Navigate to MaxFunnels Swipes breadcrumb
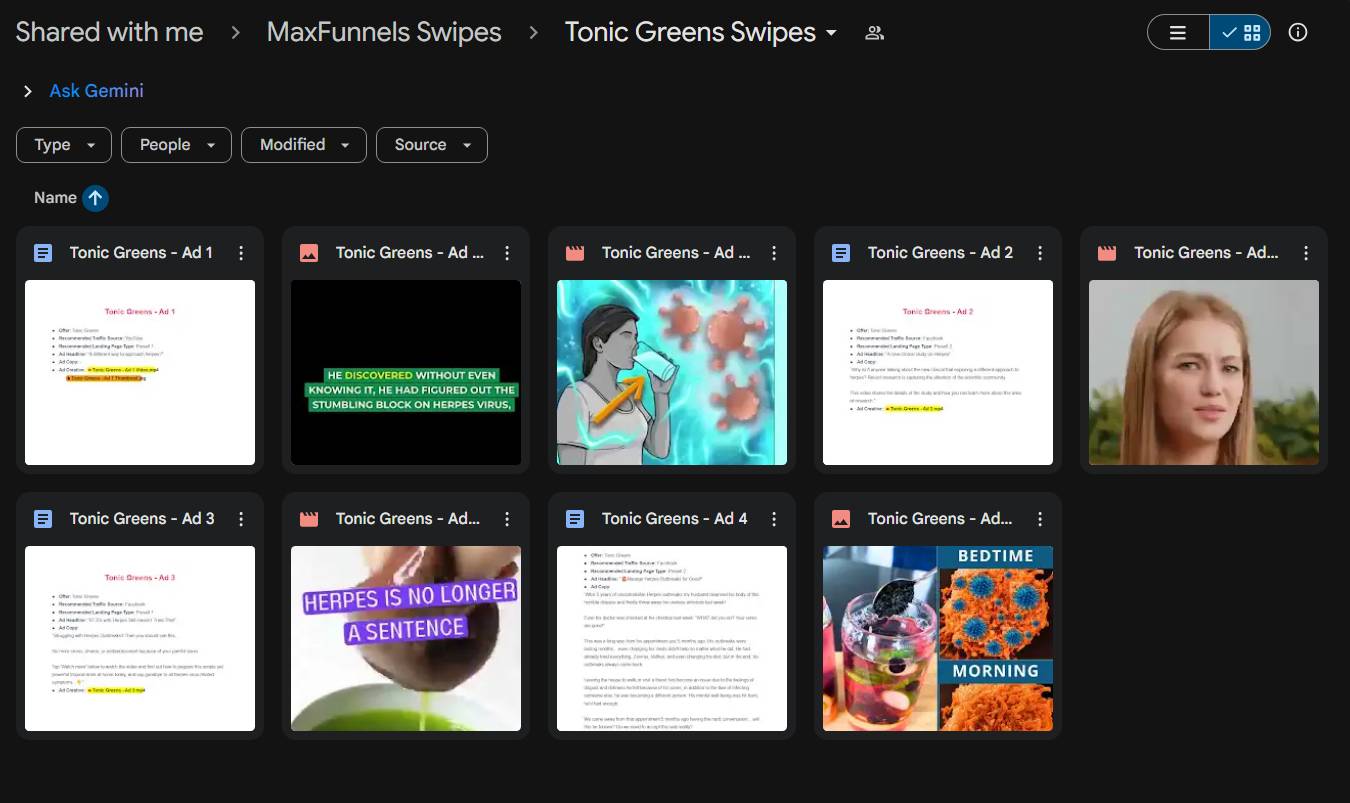1350x803 pixels. click(x=384, y=33)
